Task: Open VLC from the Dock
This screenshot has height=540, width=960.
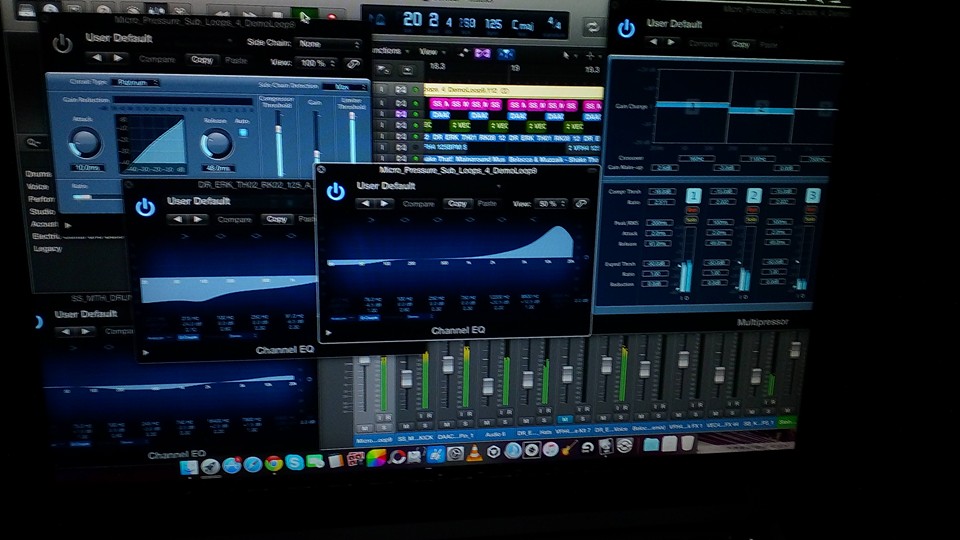Action: click(474, 454)
